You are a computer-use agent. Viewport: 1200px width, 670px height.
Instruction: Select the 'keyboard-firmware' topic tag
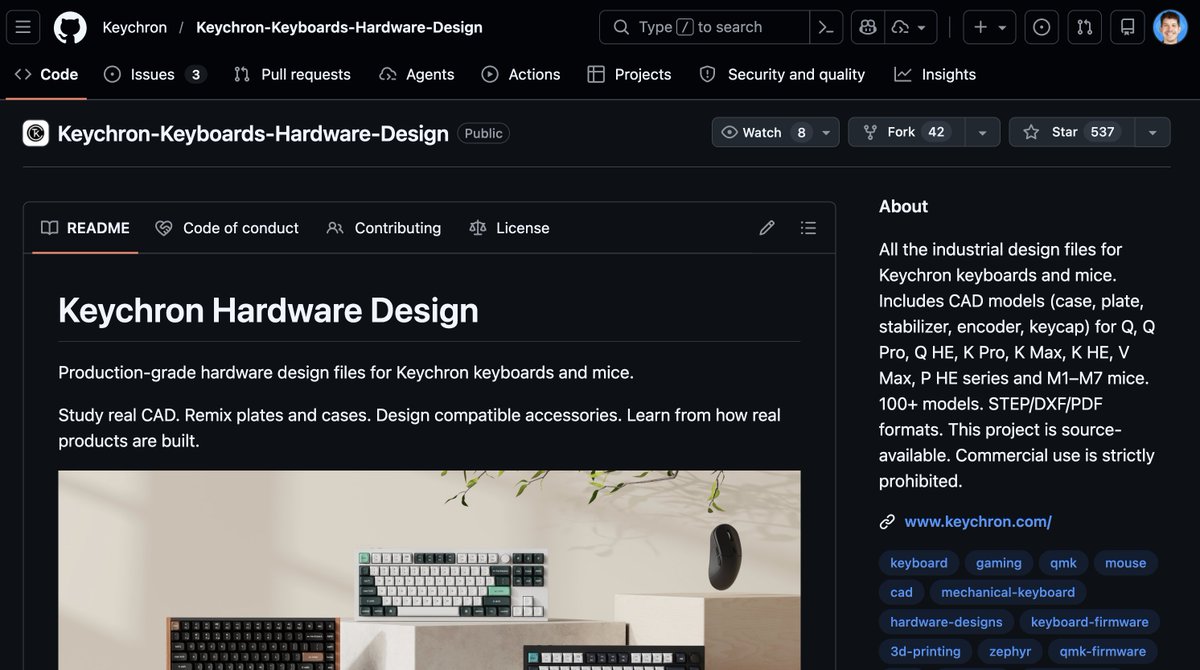click(1090, 622)
